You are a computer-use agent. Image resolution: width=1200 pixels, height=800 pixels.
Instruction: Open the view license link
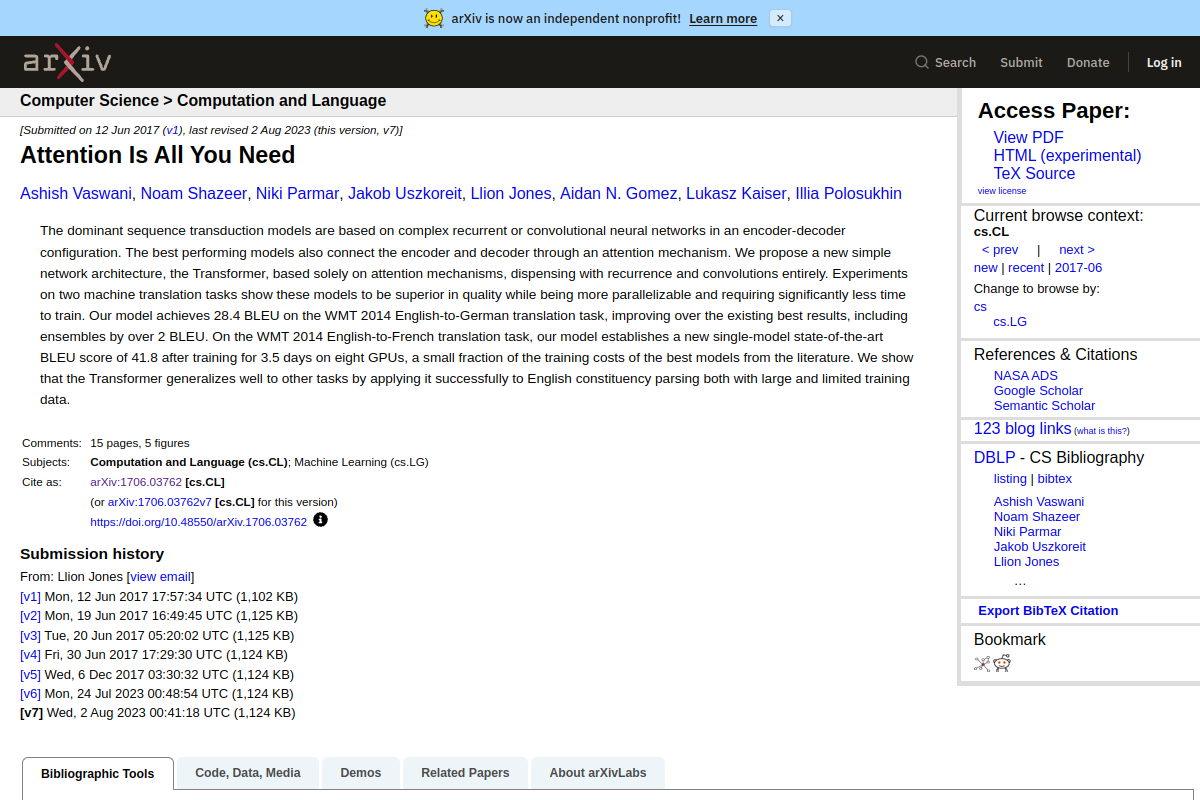tap(1002, 190)
